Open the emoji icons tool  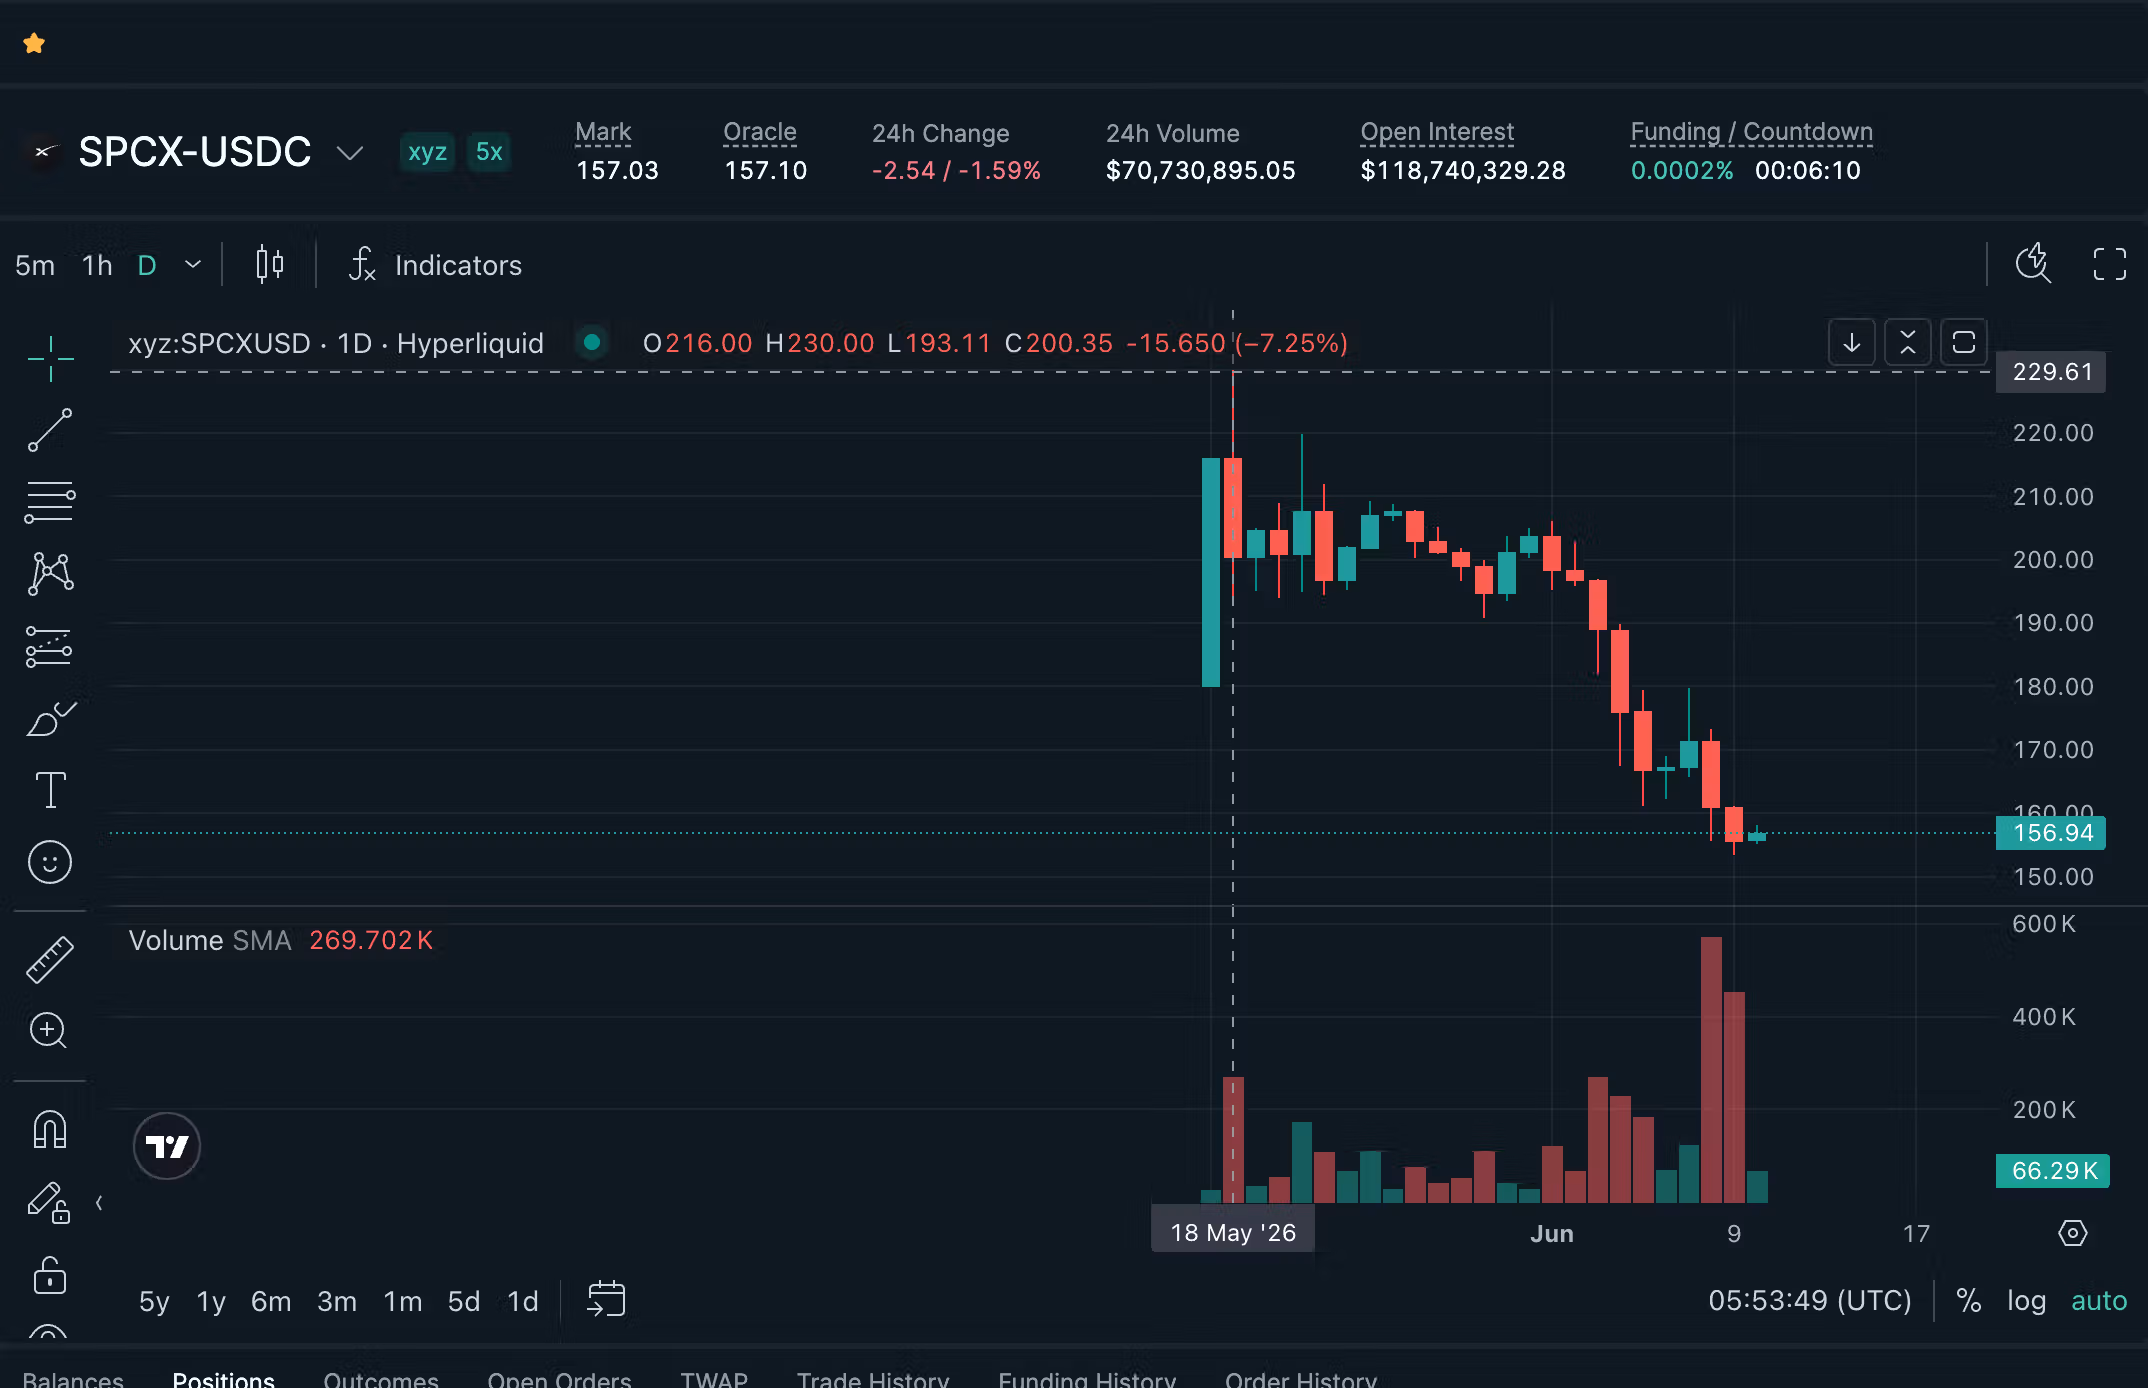[x=50, y=862]
